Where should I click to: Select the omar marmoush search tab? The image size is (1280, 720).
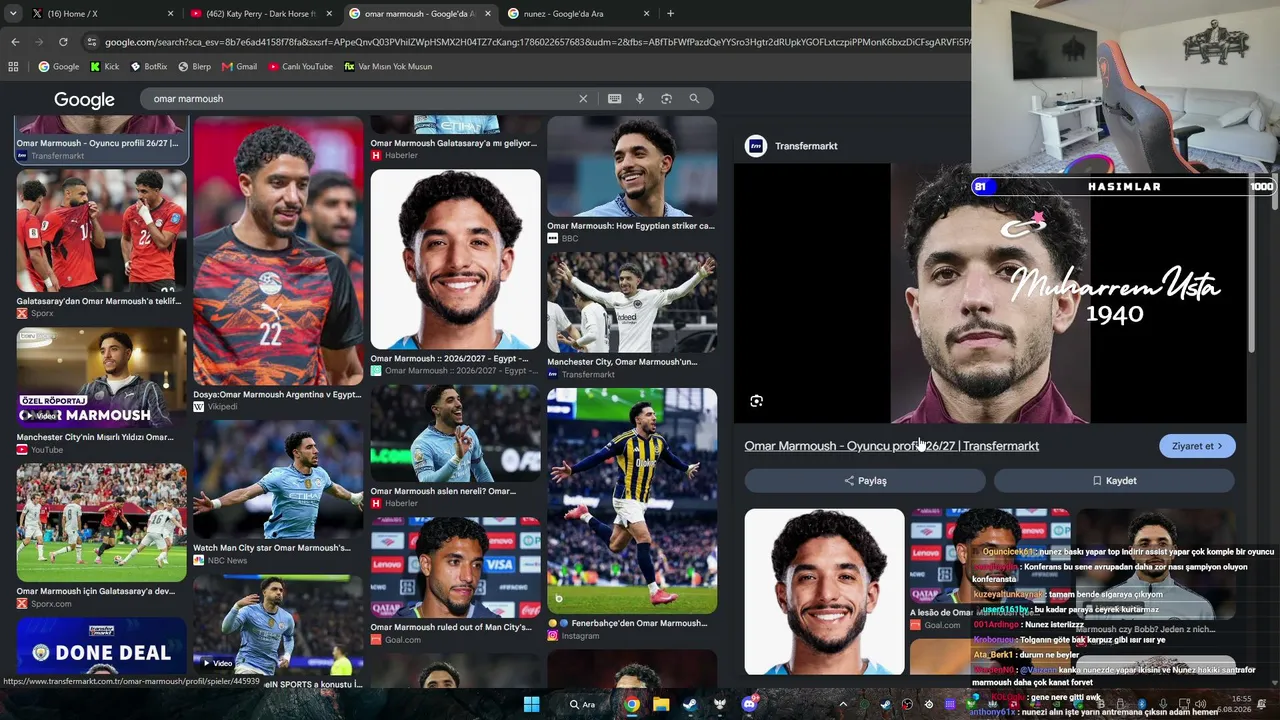point(421,14)
